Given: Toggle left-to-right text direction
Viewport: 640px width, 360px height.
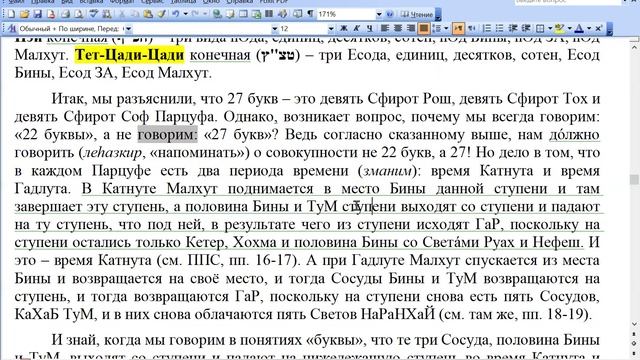Looking at the screenshot, I should [x=458, y=28].
